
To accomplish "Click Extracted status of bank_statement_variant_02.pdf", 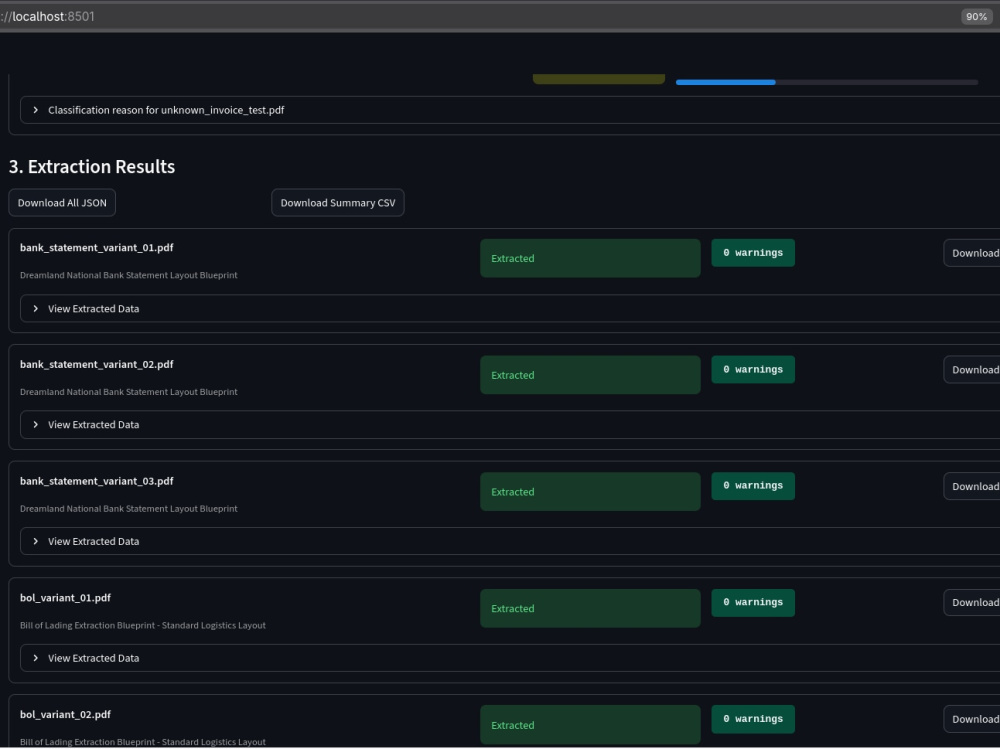I will (590, 375).
